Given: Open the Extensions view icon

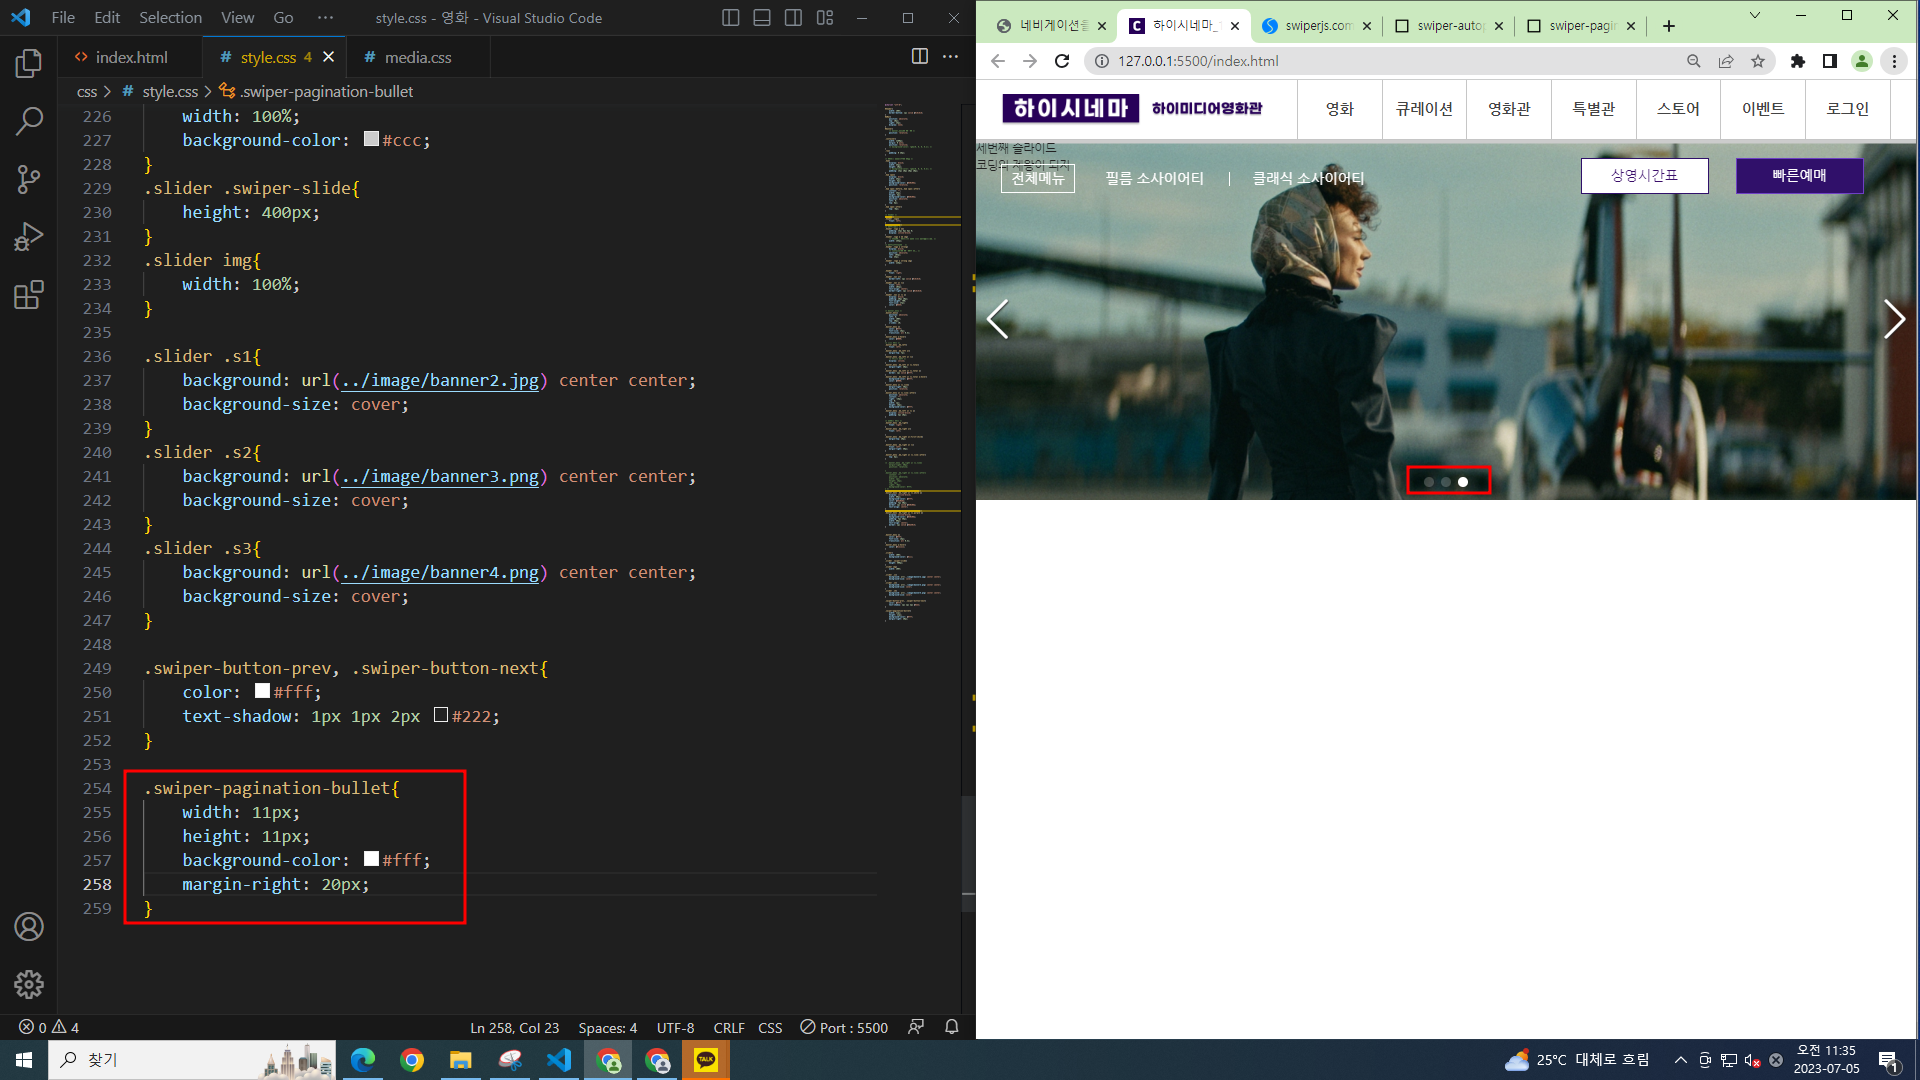Looking at the screenshot, I should click(x=29, y=295).
